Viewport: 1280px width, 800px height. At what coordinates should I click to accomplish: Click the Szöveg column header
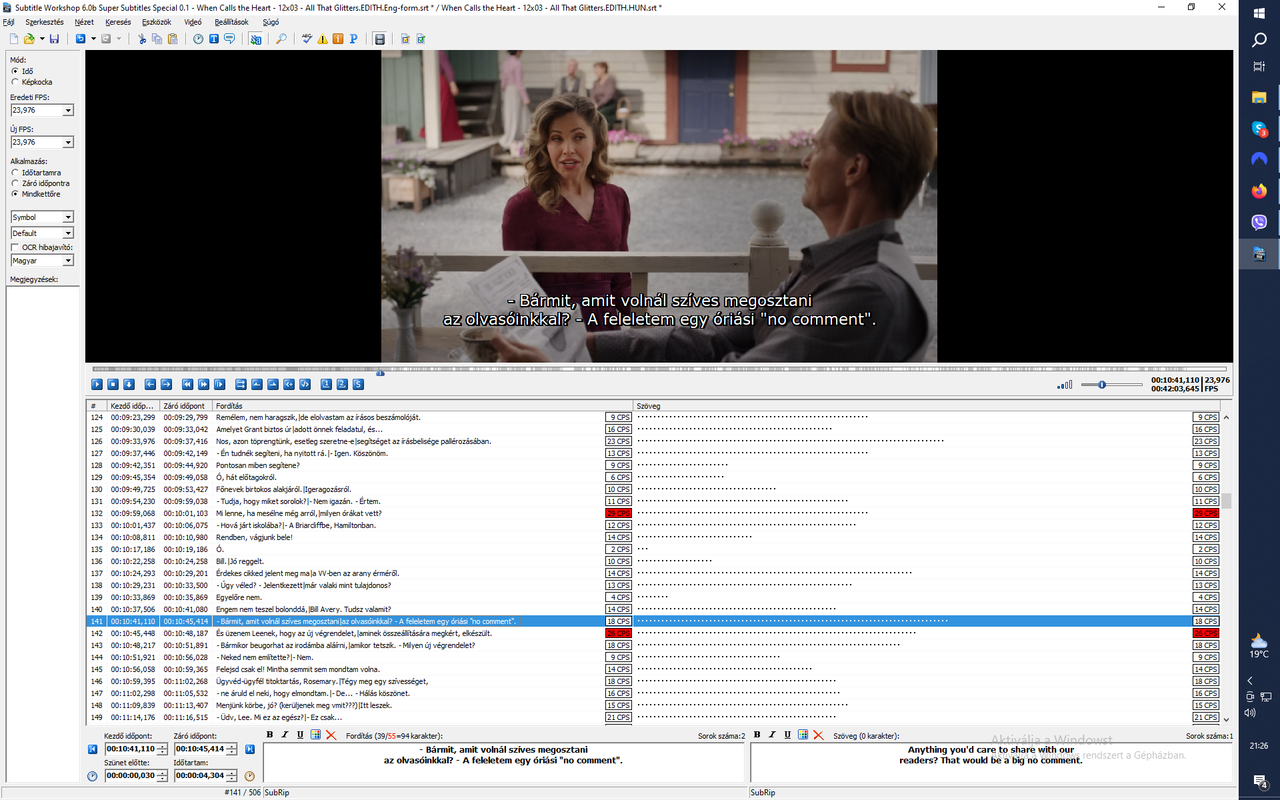[x=927, y=406]
